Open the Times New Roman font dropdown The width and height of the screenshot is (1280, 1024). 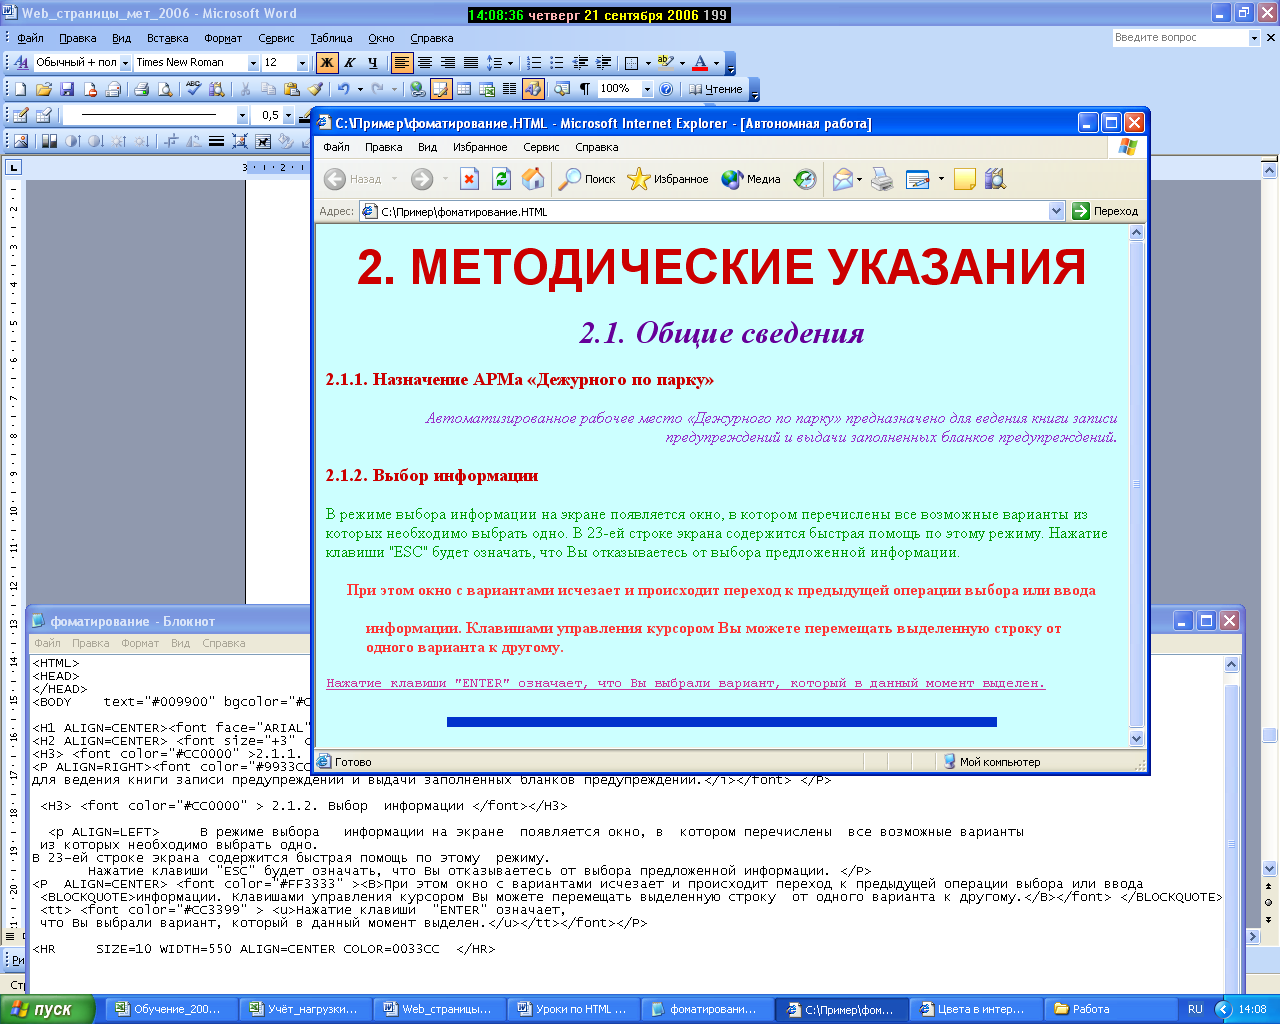[254, 62]
